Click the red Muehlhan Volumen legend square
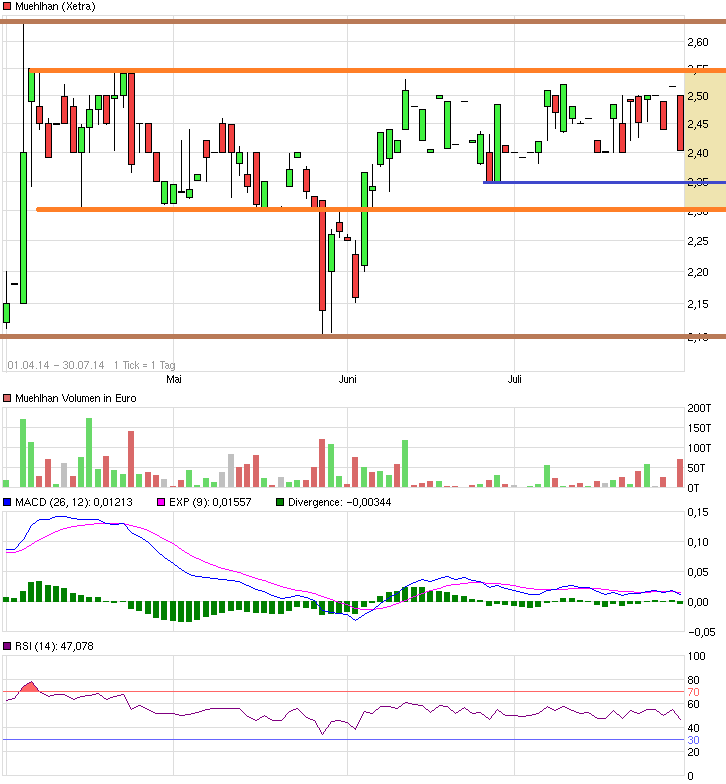 (x=7, y=398)
